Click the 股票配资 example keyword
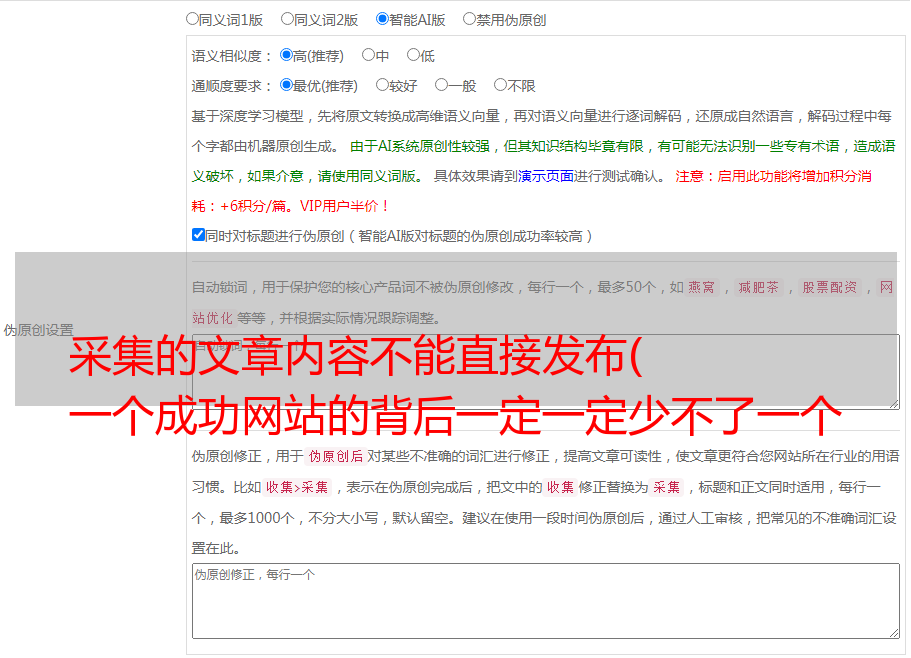This screenshot has height=658, width=911. [830, 287]
